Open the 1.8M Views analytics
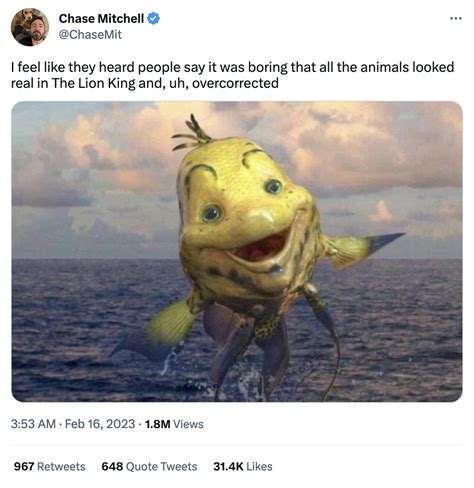 tap(174, 424)
